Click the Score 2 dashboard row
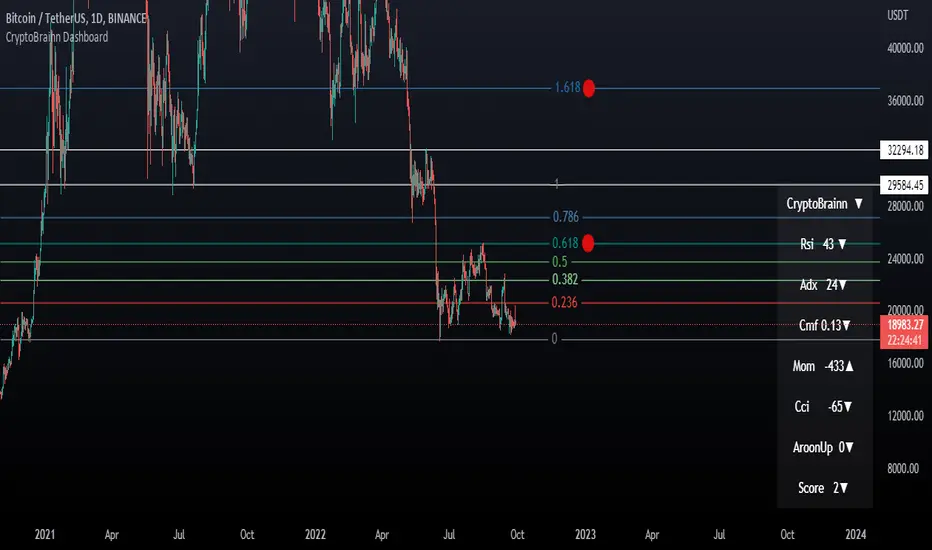The width and height of the screenshot is (932, 550). (x=823, y=488)
